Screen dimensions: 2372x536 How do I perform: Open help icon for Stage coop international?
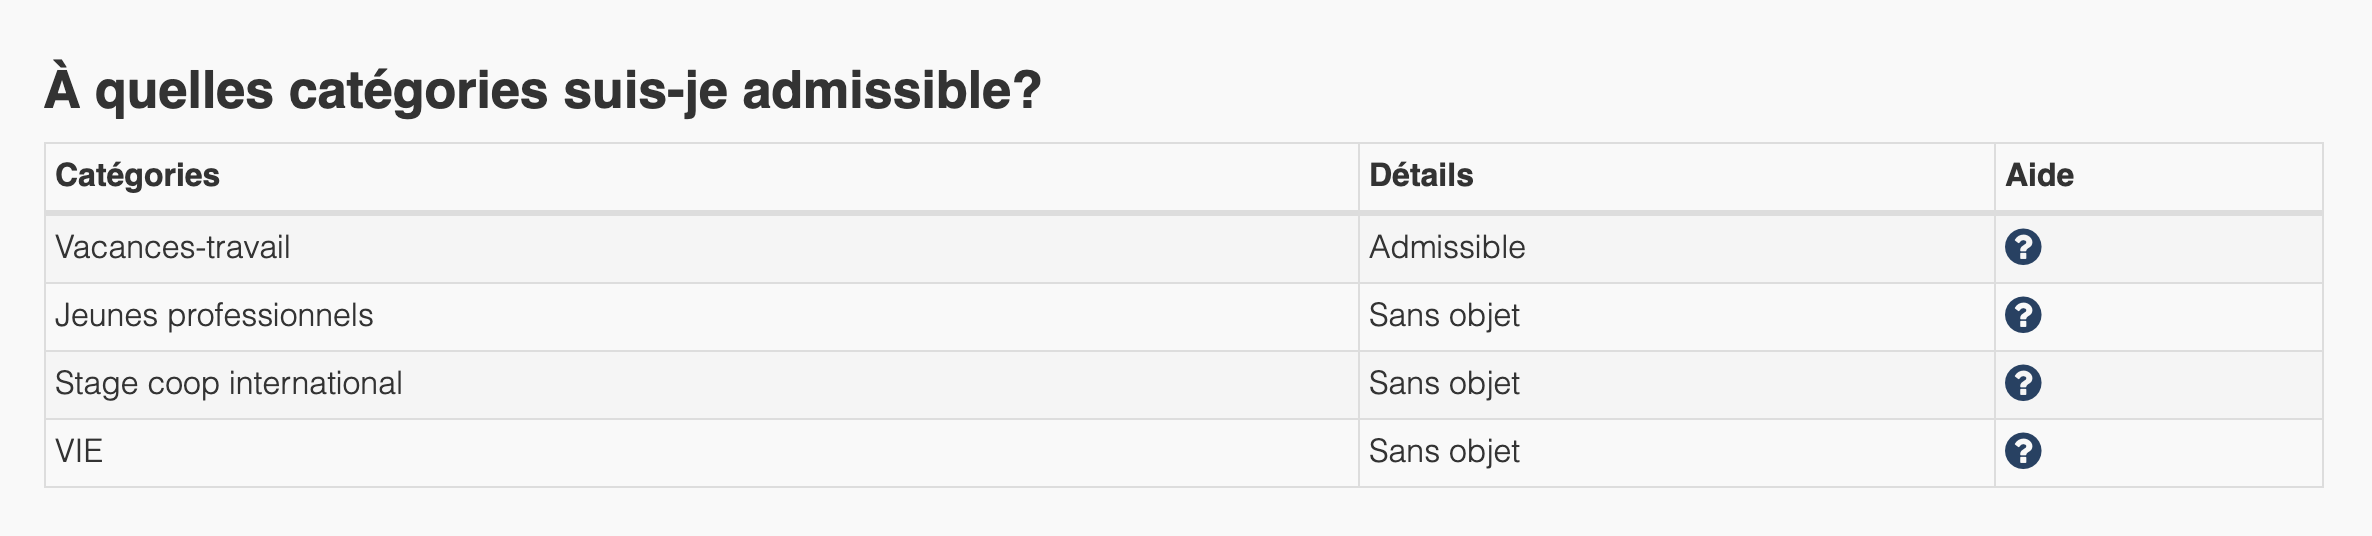pos(2022,383)
